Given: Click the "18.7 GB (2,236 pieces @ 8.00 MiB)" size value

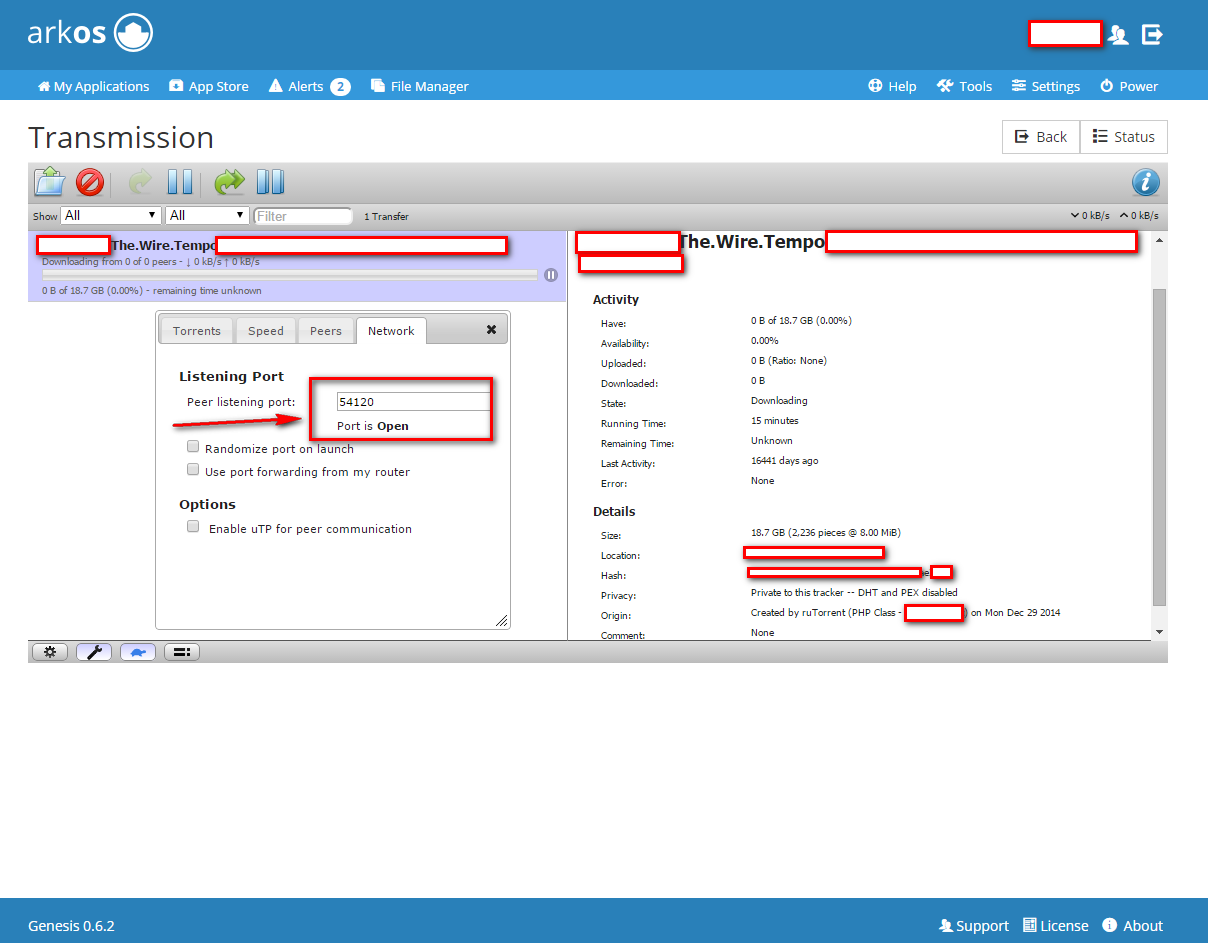Looking at the screenshot, I should click(x=826, y=533).
